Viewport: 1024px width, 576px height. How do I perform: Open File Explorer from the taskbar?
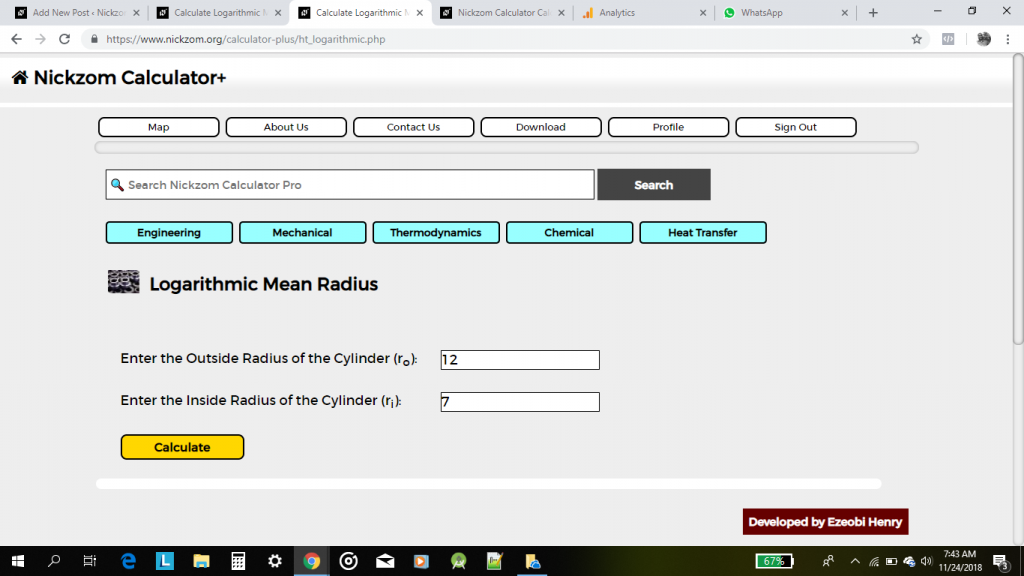pyautogui.click(x=201, y=561)
